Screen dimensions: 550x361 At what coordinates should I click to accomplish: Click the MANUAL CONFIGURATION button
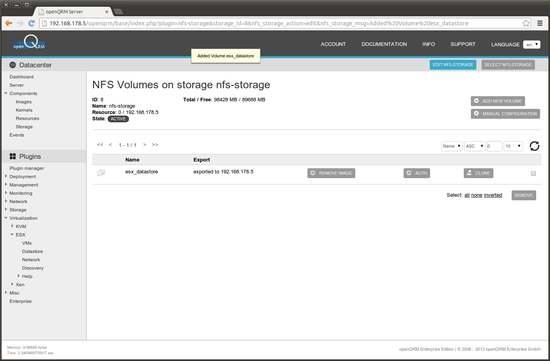pos(505,114)
